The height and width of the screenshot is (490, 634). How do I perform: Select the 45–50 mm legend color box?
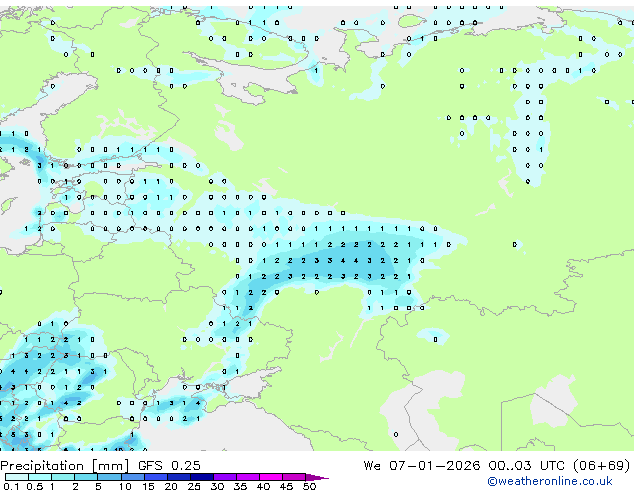pos(294,477)
